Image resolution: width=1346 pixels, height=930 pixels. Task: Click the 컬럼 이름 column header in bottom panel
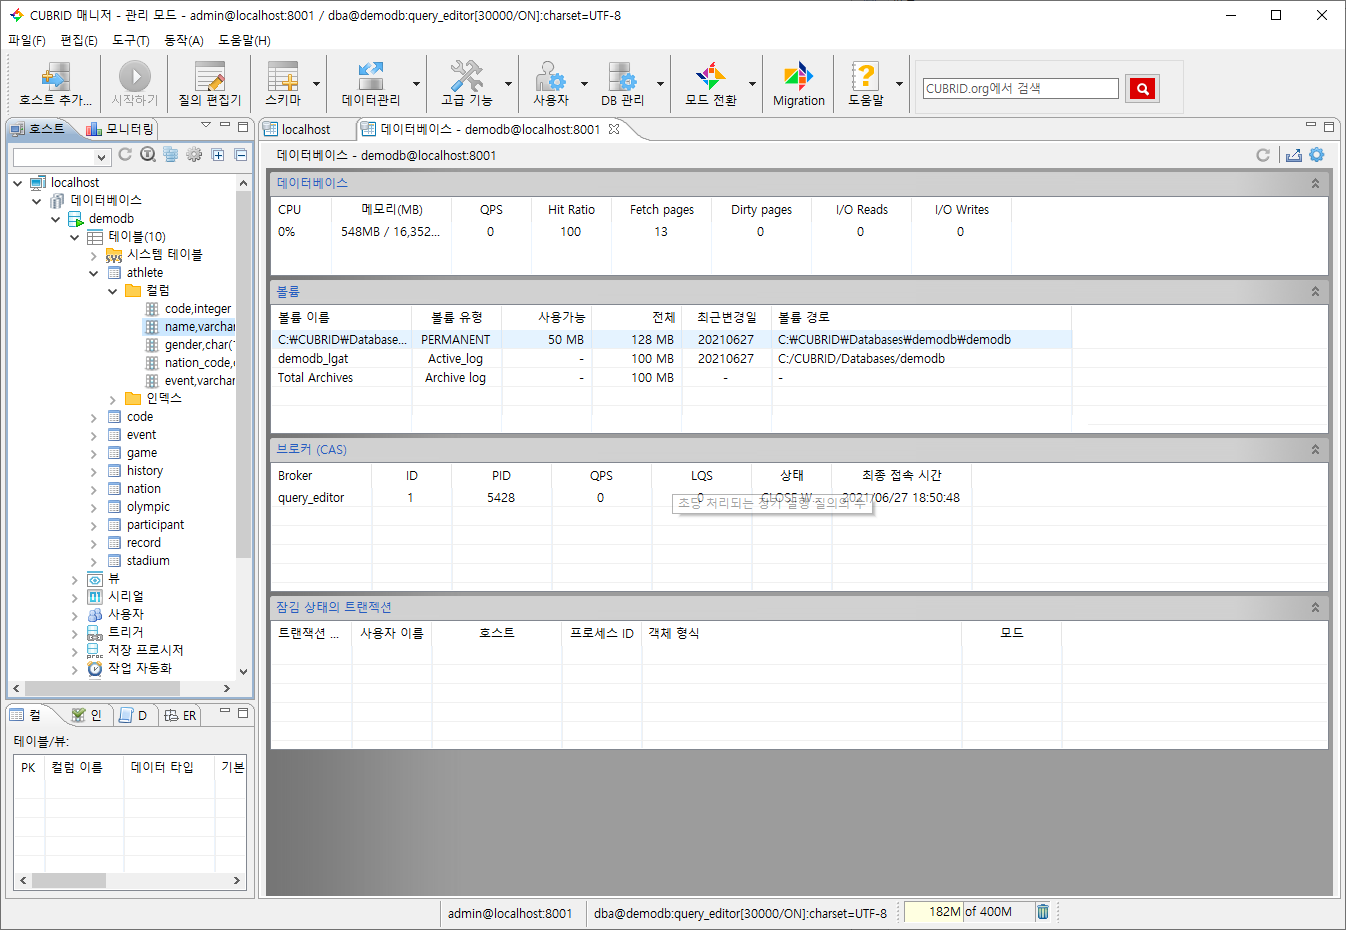[84, 767]
